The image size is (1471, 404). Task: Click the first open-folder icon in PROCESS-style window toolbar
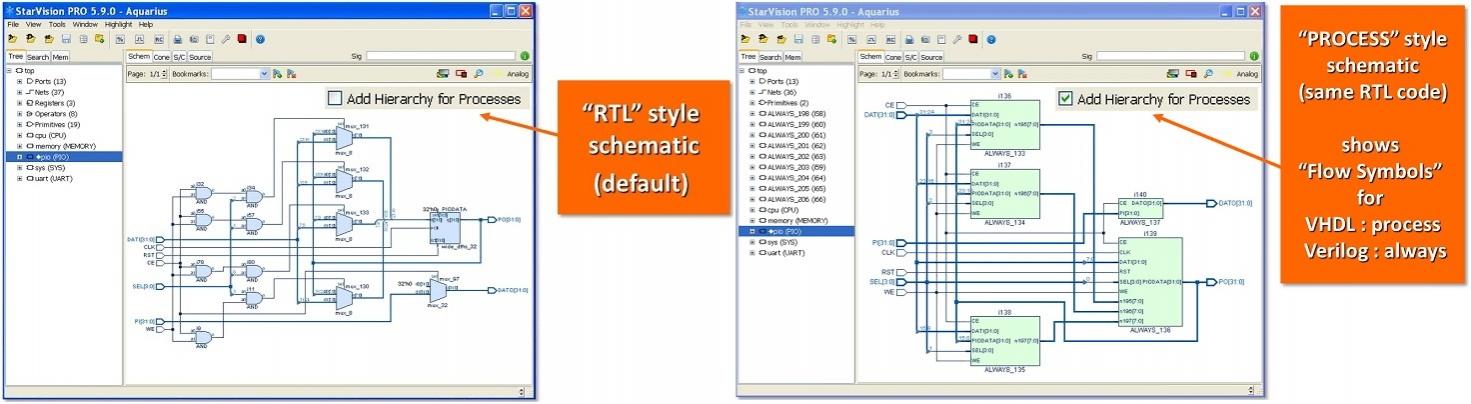pyautogui.click(x=745, y=39)
